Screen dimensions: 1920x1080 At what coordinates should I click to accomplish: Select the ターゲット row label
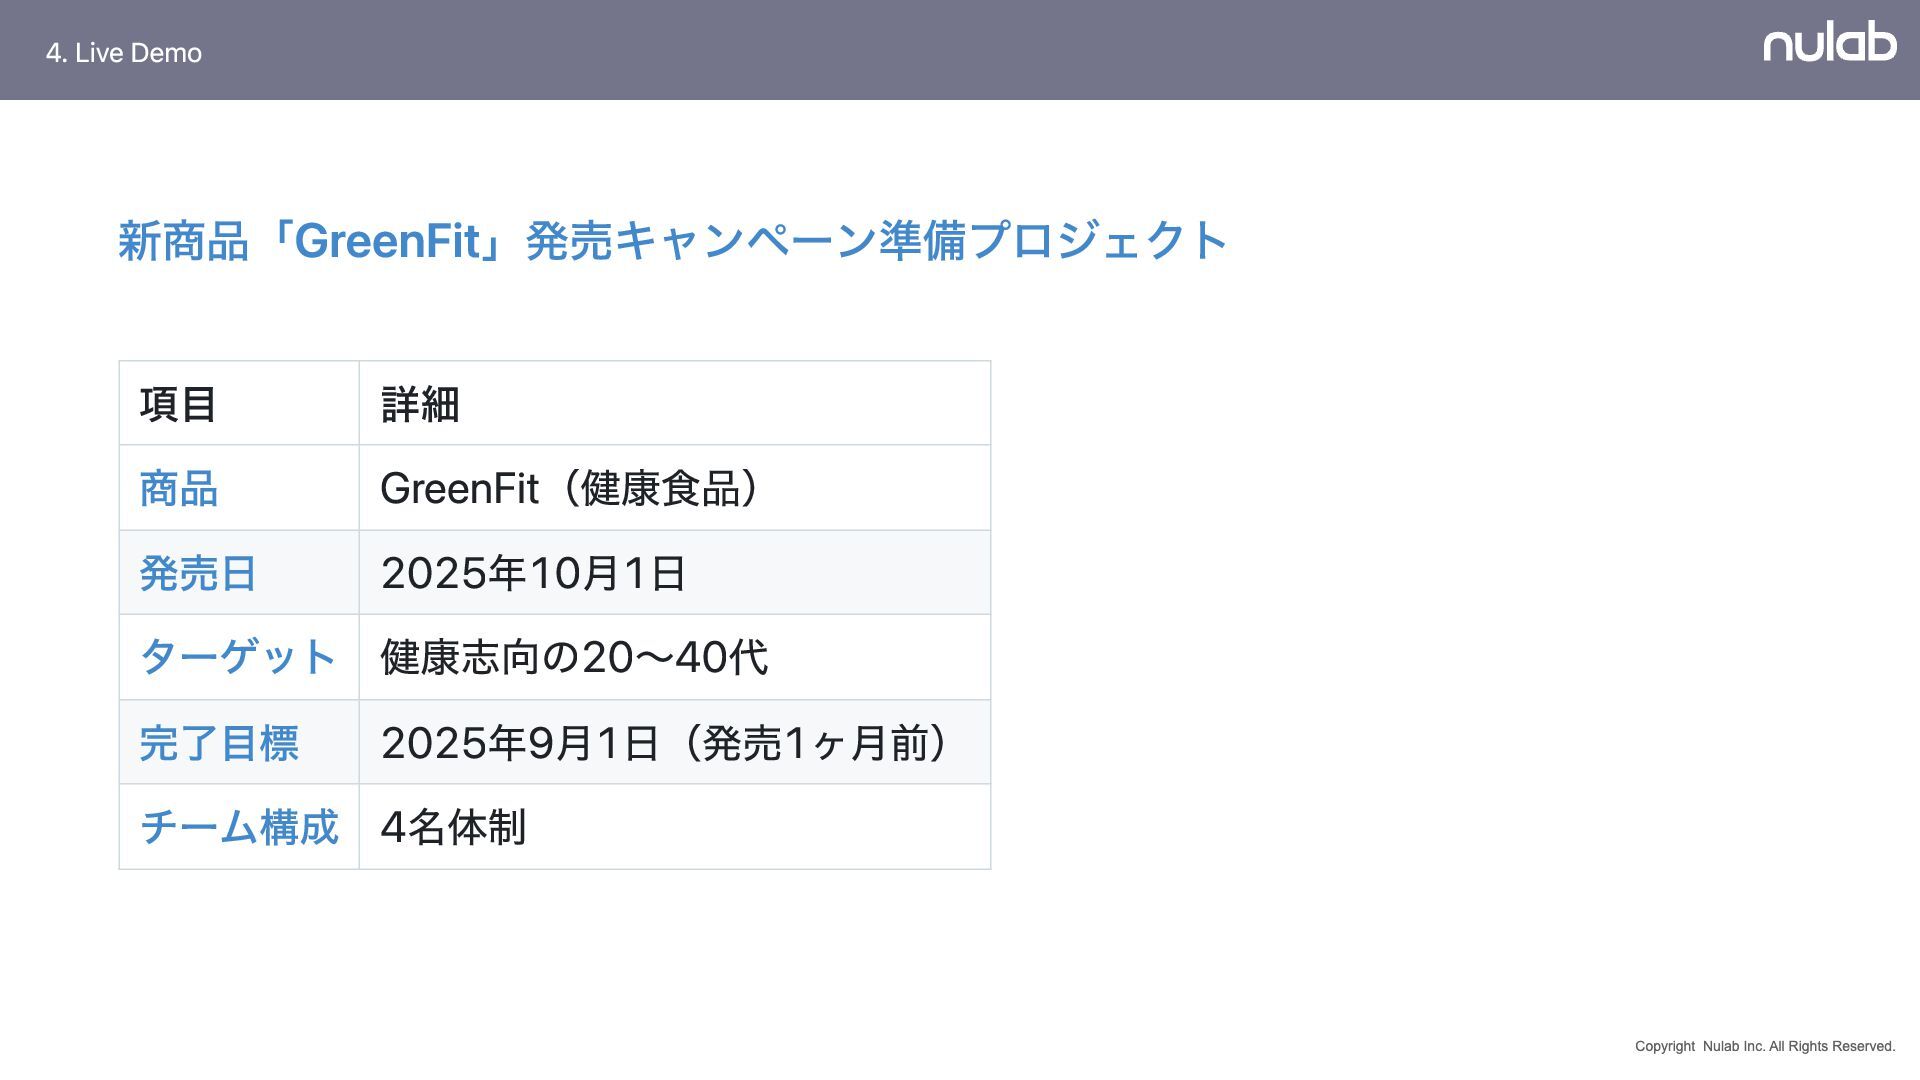click(x=239, y=657)
